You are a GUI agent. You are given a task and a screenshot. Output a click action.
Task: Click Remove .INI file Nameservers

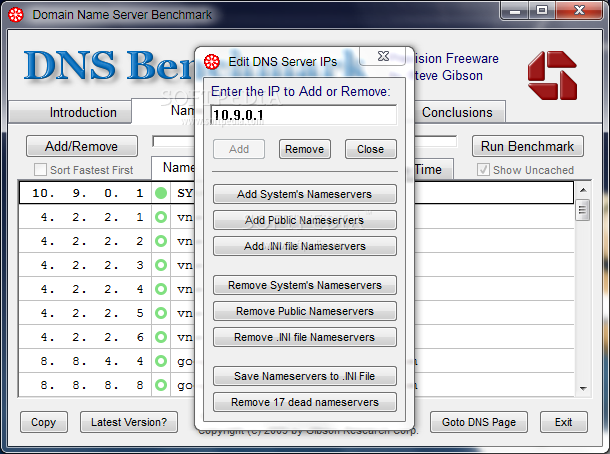coord(305,337)
